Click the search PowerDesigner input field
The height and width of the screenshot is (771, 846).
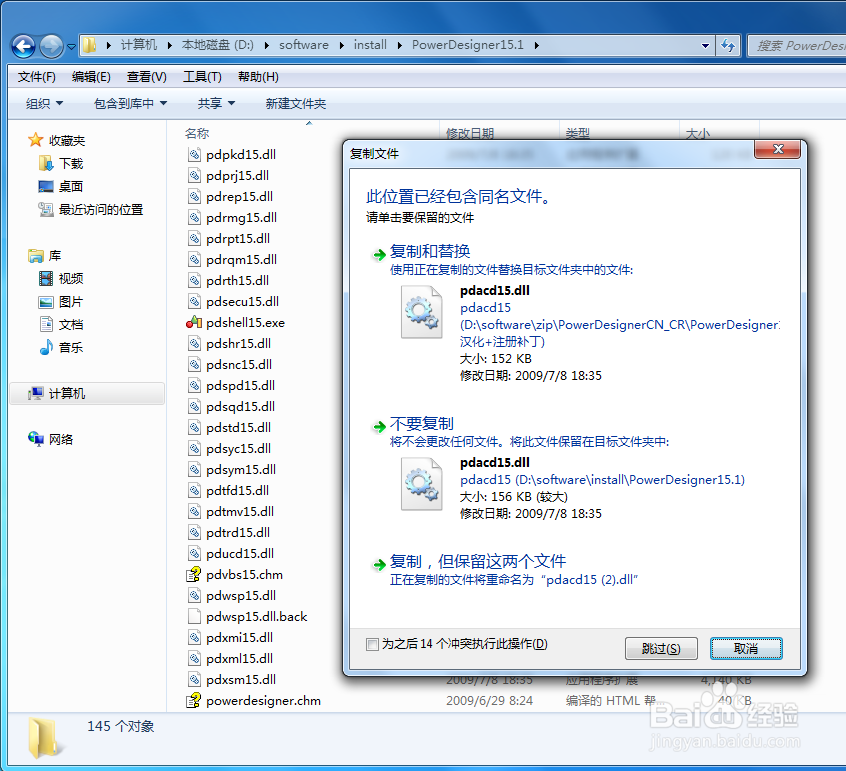(797, 46)
